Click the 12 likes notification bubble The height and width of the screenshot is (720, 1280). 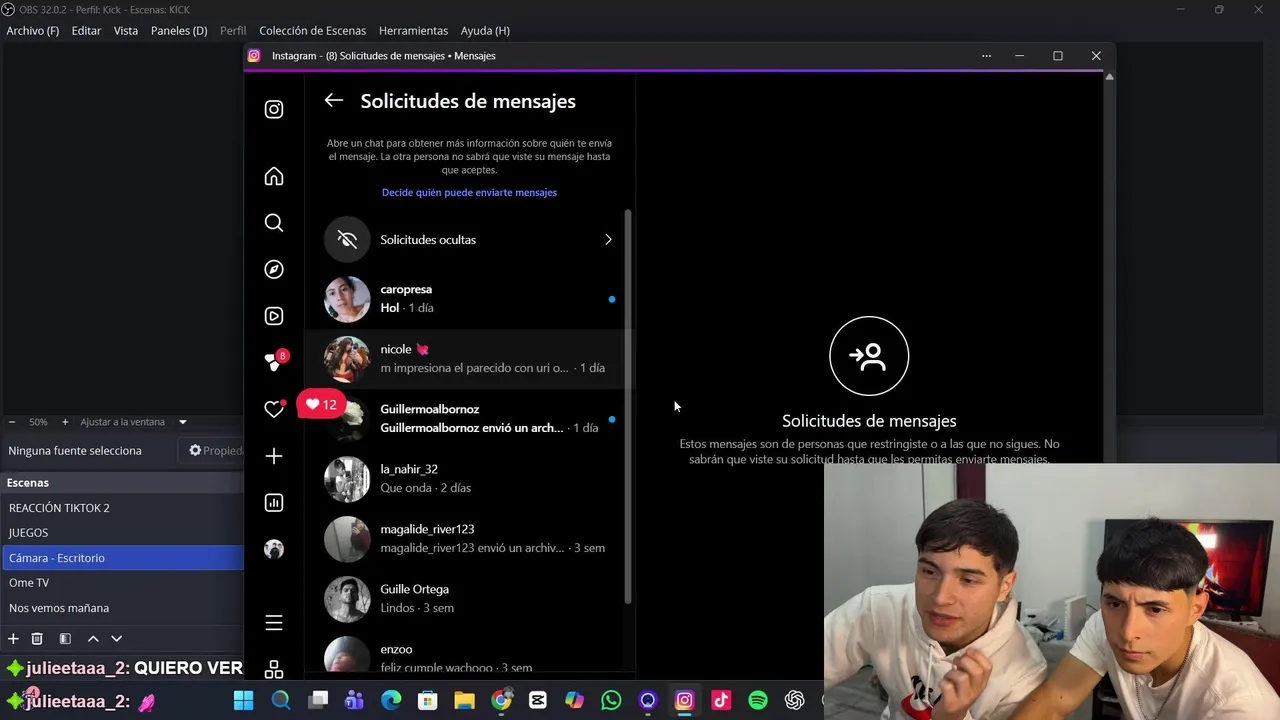pos(321,405)
